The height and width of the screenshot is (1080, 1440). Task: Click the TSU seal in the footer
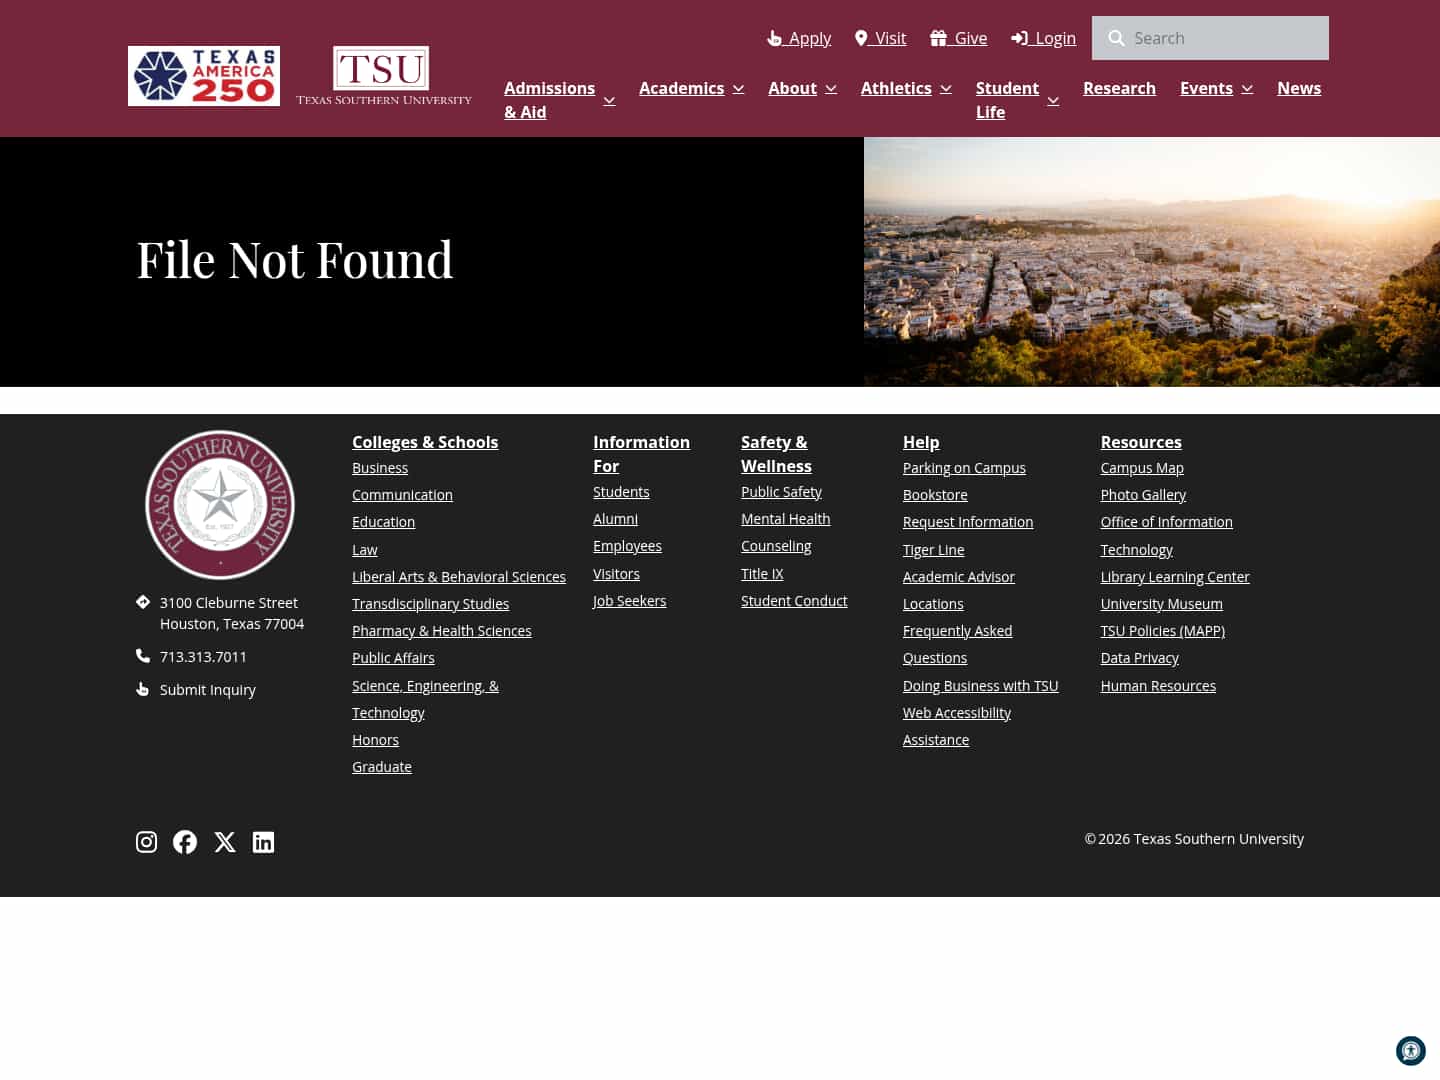coord(220,504)
